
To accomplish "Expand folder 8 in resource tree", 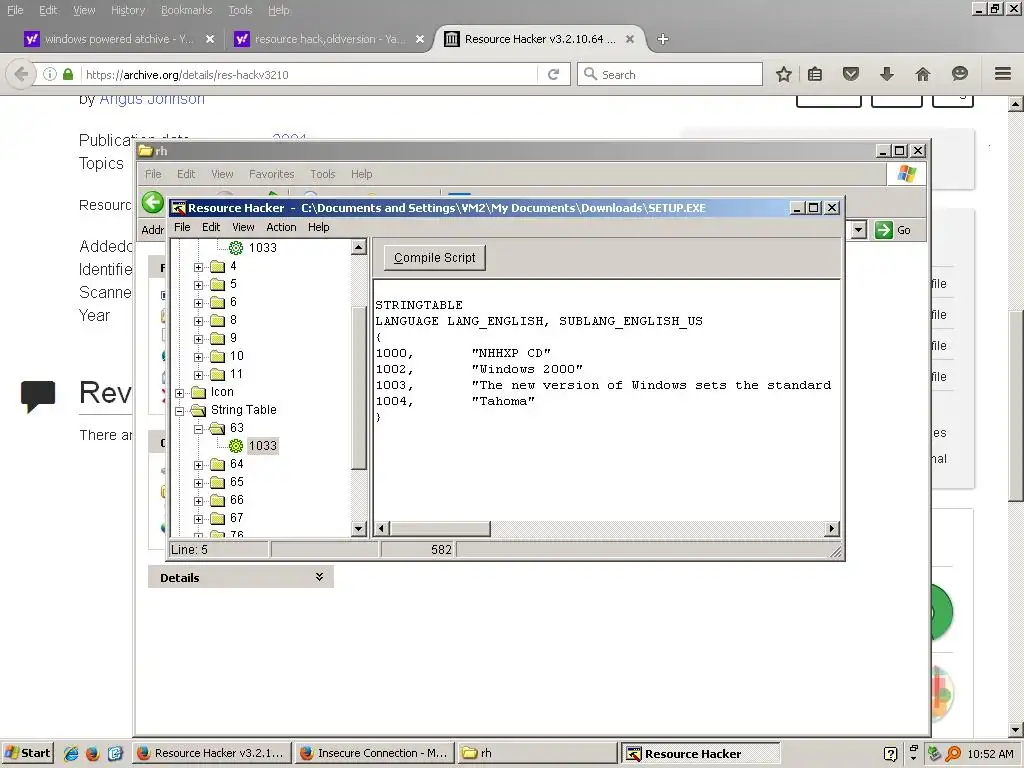I will [x=199, y=321].
